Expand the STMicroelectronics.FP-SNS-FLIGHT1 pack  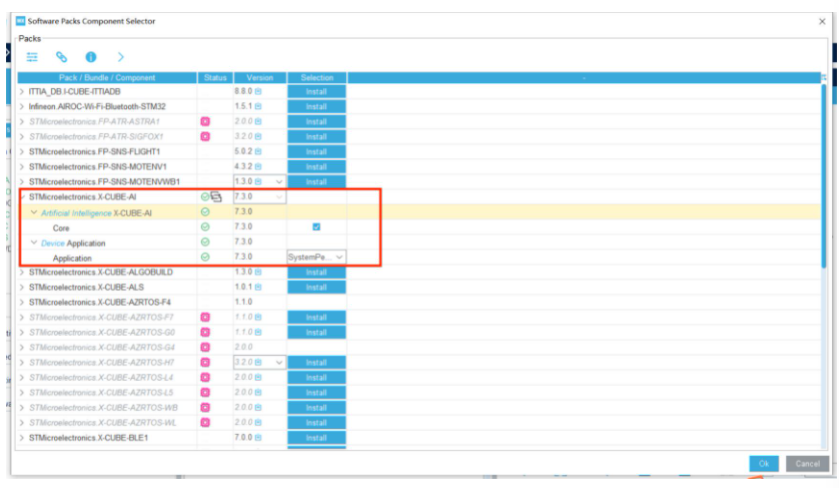tap(22, 151)
